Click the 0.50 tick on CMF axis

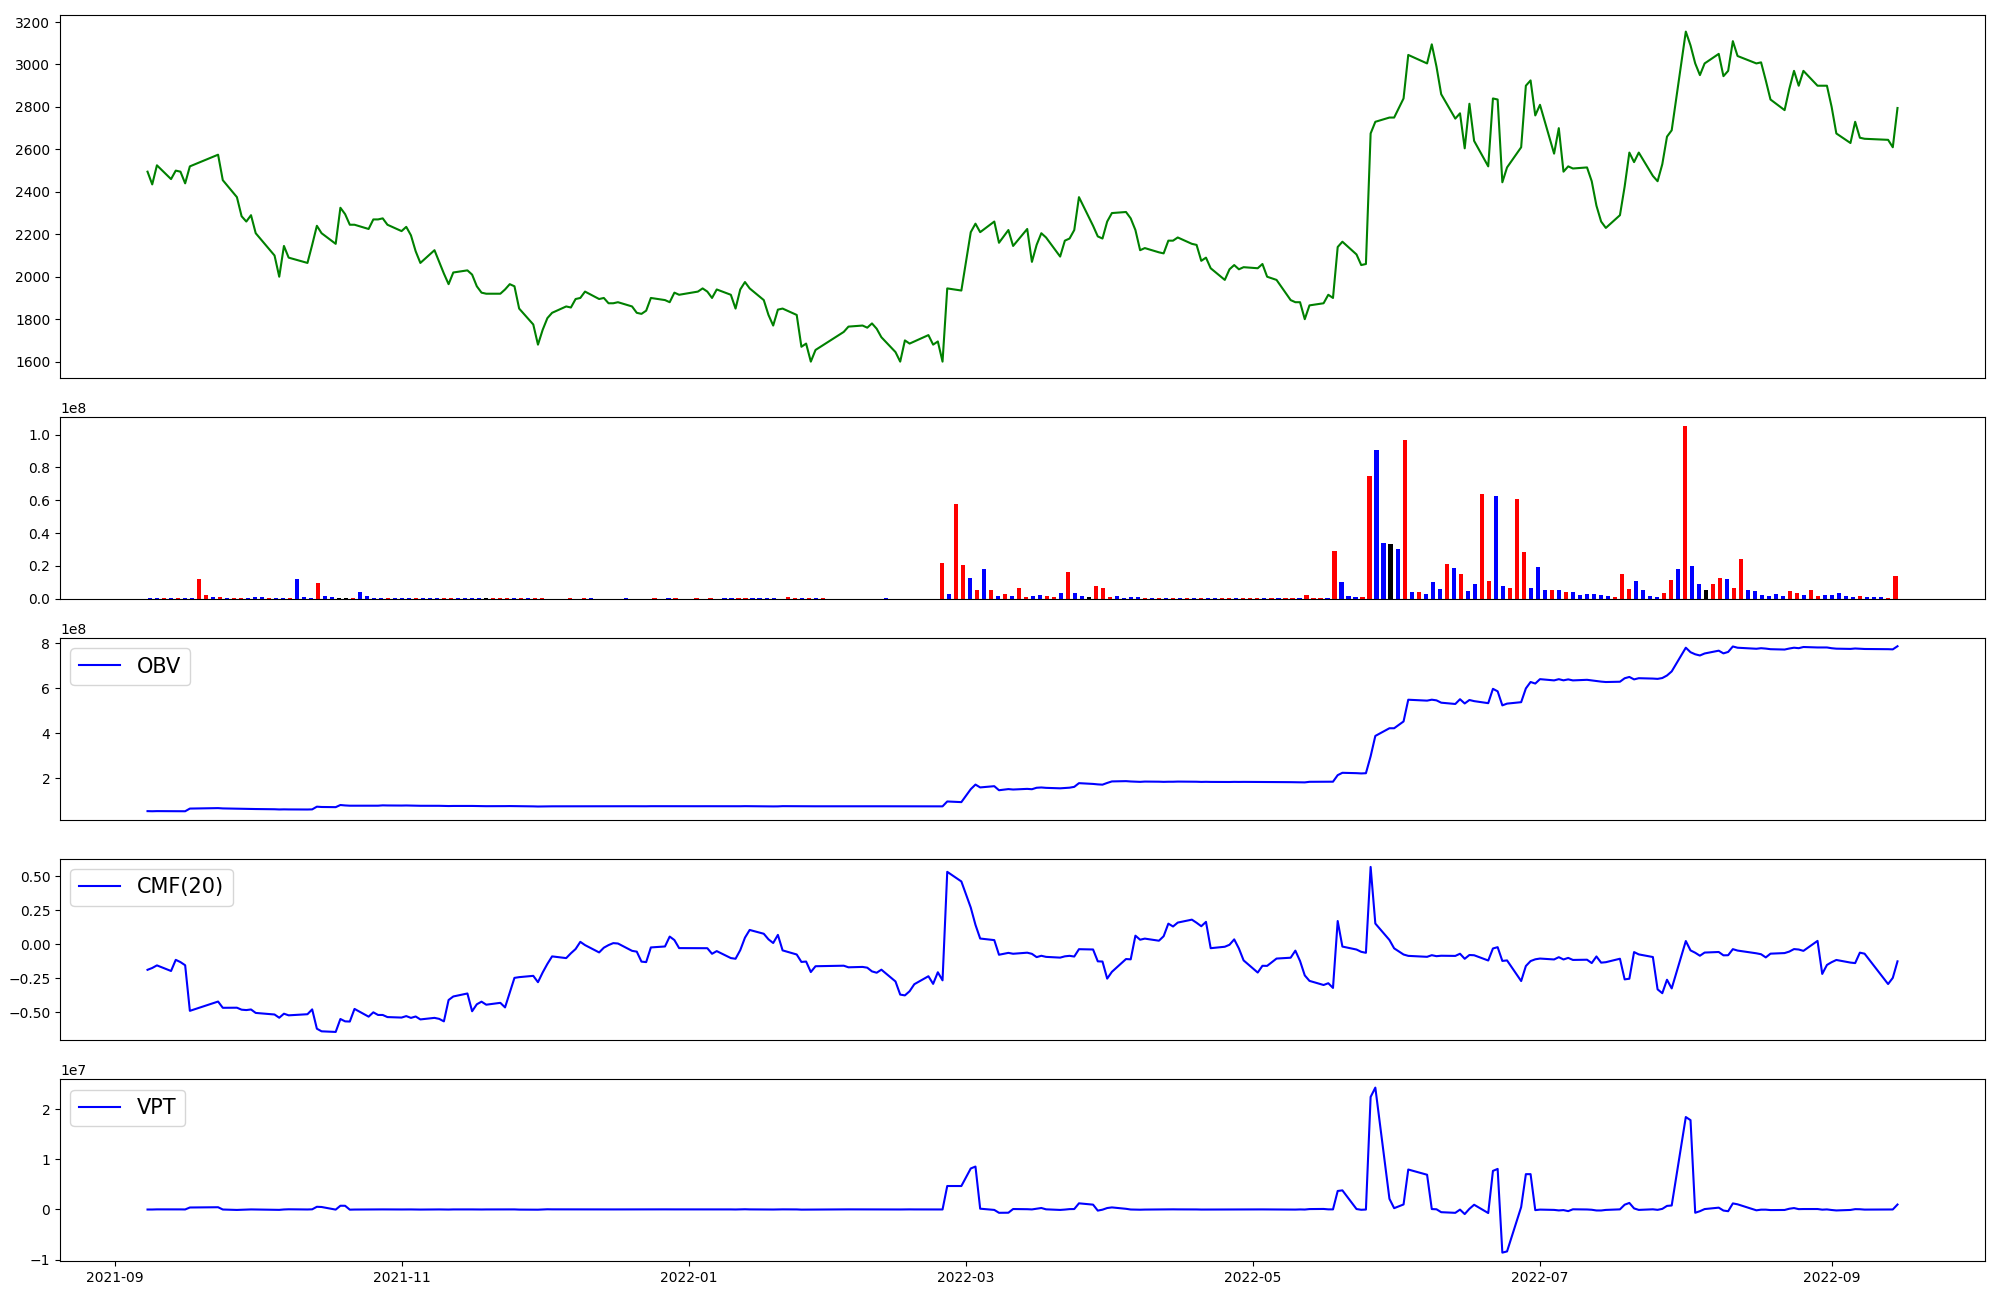tap(36, 877)
